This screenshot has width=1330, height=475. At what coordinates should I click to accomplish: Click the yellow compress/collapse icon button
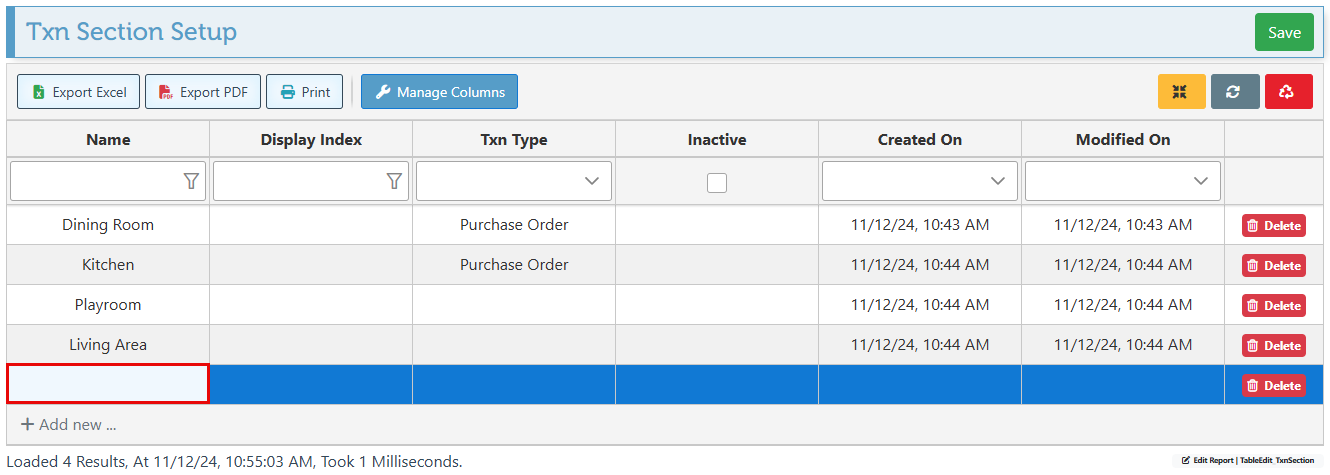point(1181,92)
